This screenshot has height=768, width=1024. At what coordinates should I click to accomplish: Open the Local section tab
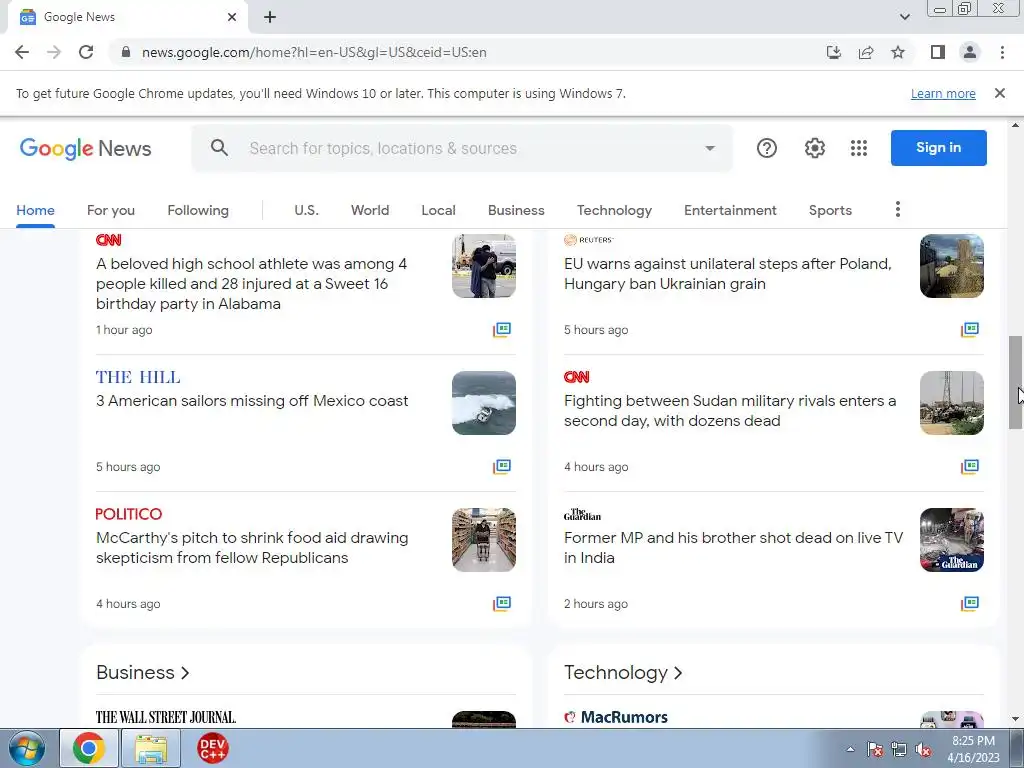[x=438, y=210]
